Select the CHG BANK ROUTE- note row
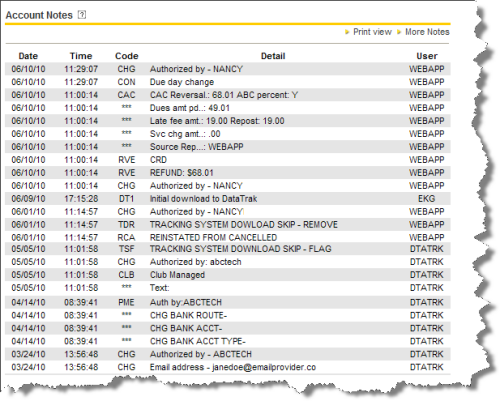The image size is (500, 401). pyautogui.click(x=228, y=315)
